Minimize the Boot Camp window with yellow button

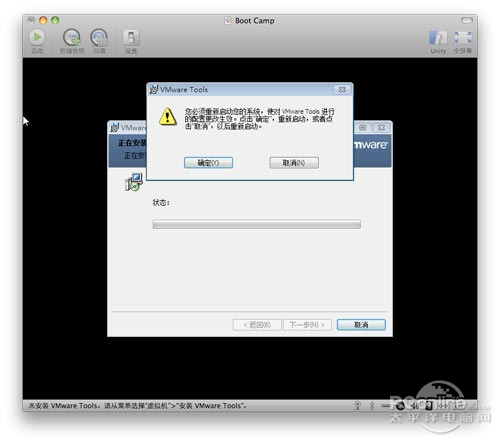pyautogui.click(x=43, y=20)
